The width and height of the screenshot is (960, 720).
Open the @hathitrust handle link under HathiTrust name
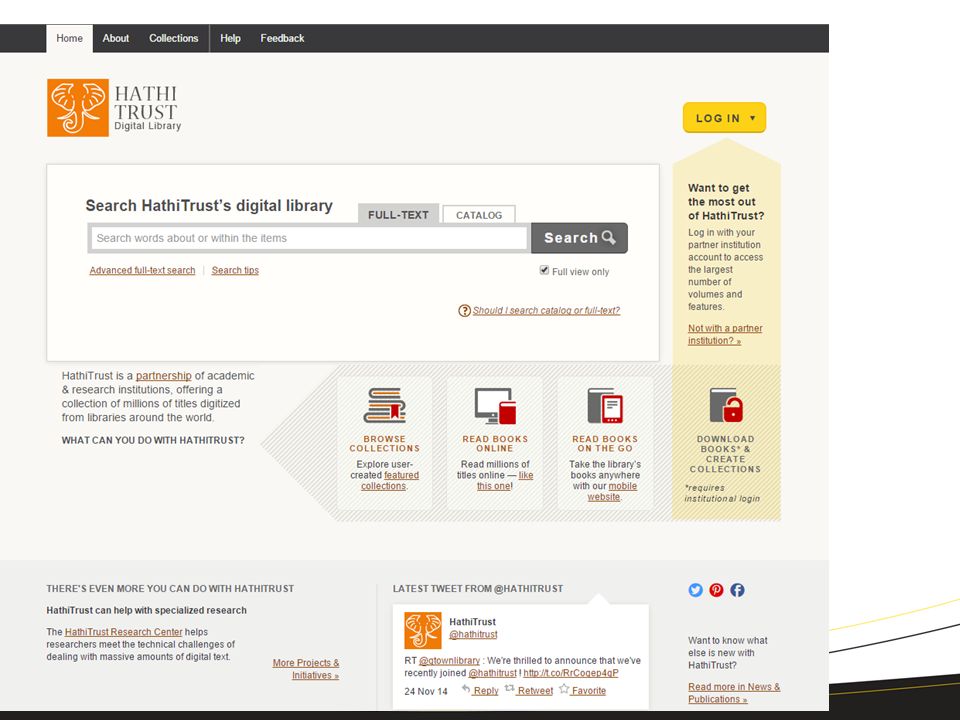473,634
